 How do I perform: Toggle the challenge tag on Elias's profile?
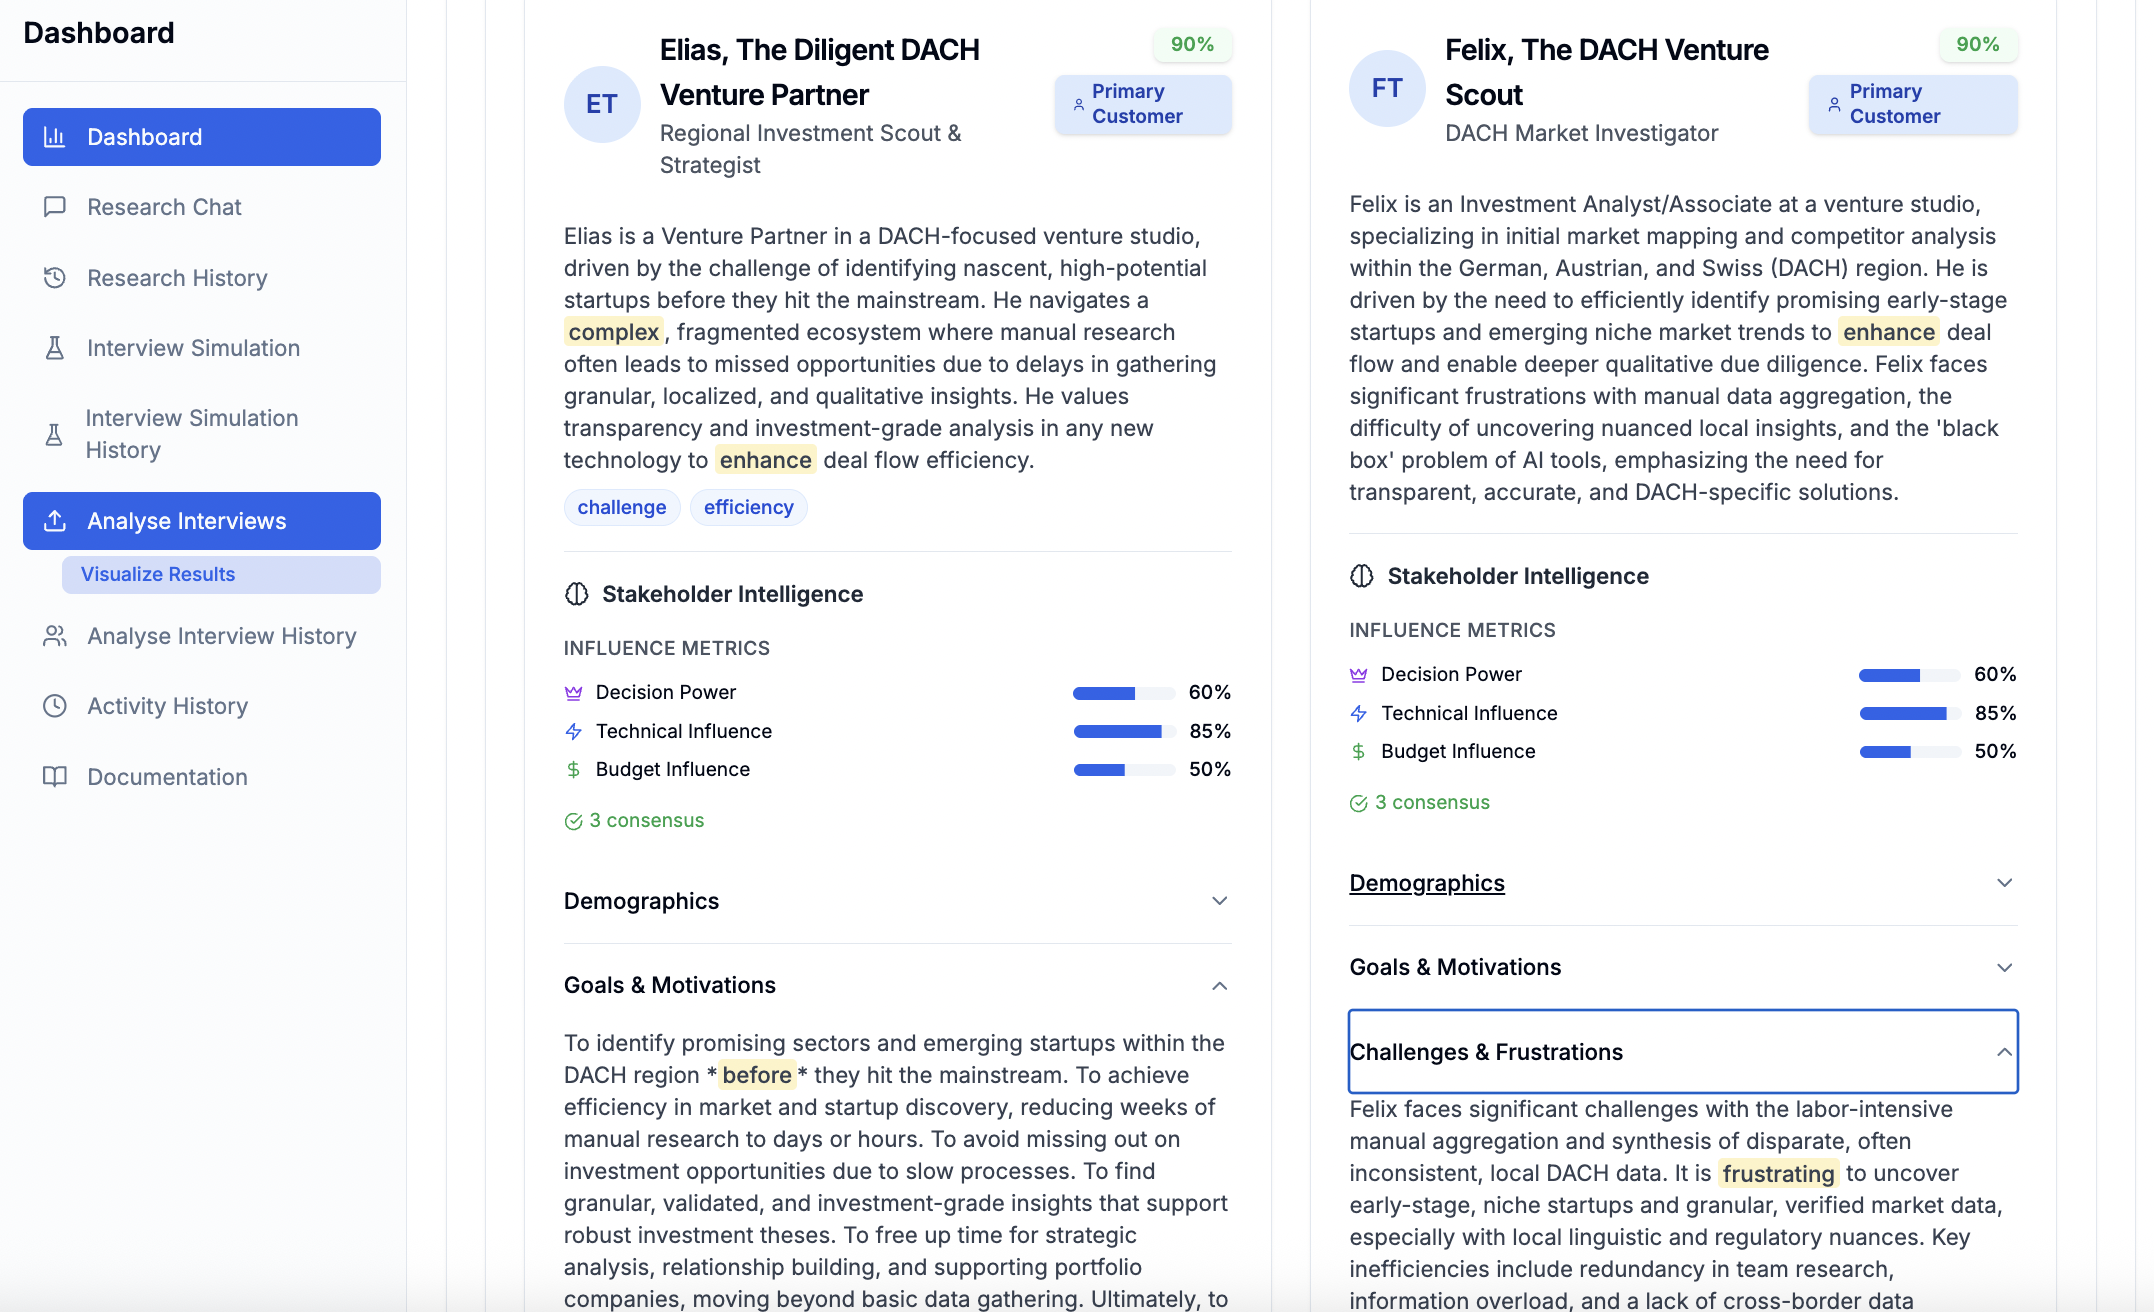tap(621, 507)
